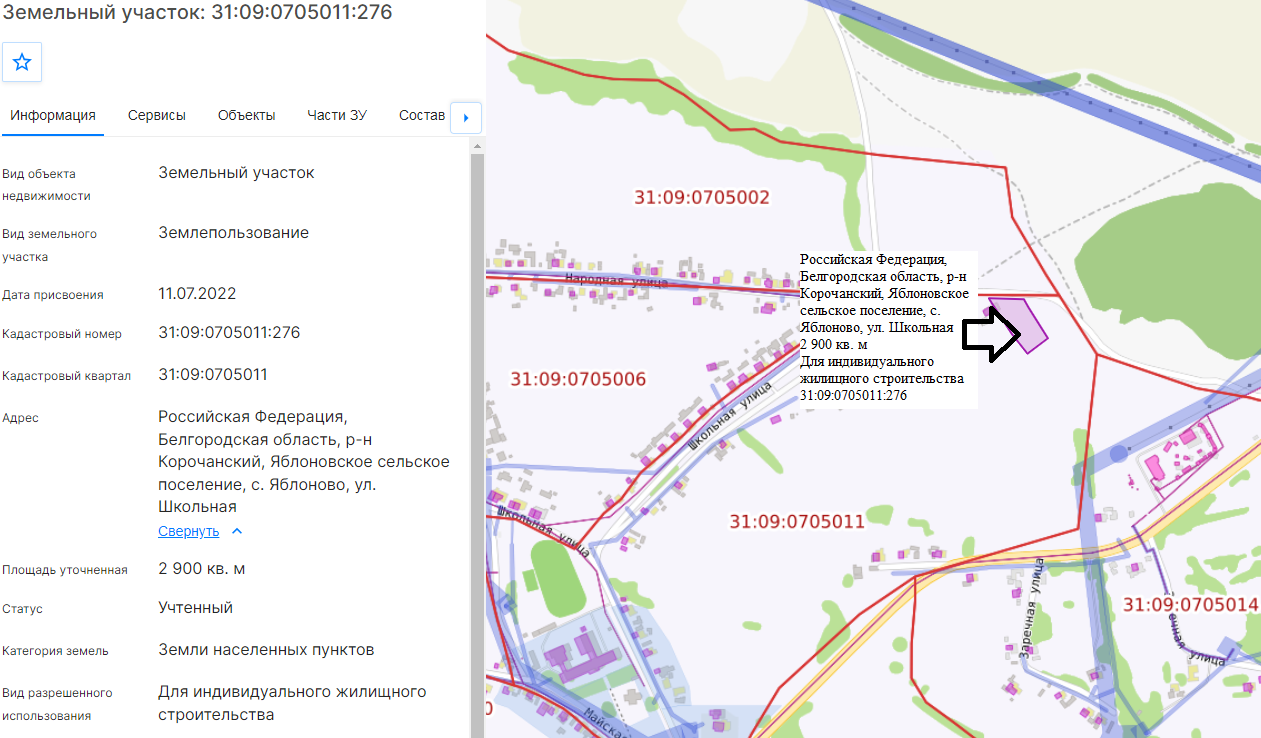Click the Категория земель field label
1261x738 pixels.
pyautogui.click(x=55, y=651)
